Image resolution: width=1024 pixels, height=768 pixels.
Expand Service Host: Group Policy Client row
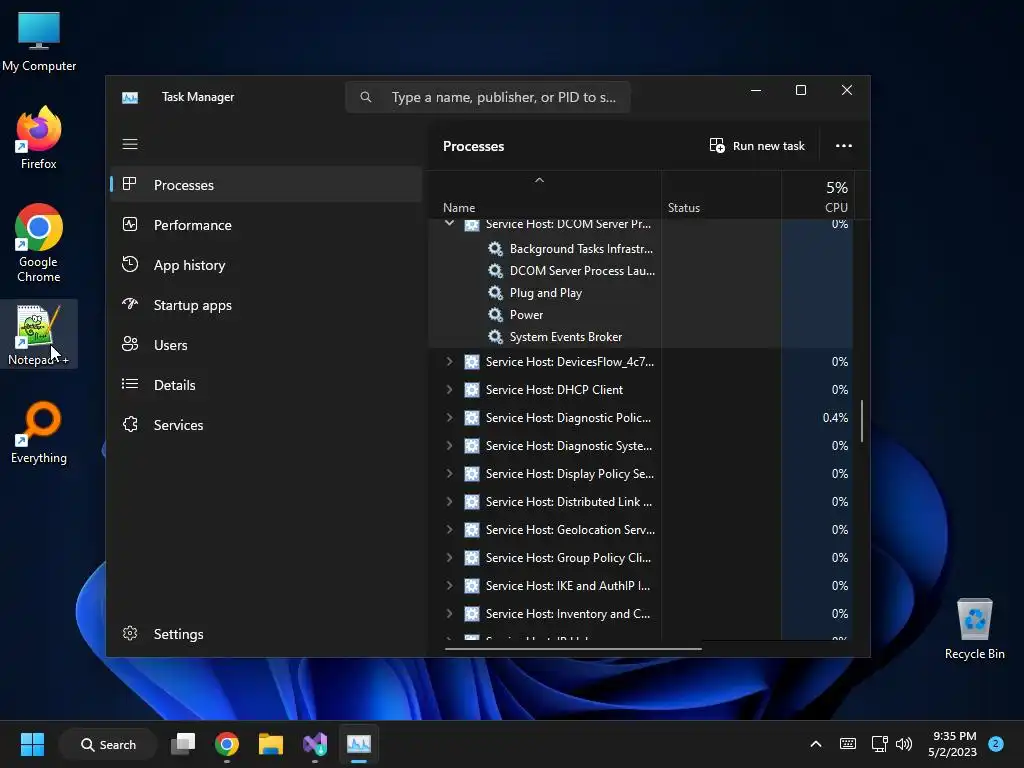449,558
